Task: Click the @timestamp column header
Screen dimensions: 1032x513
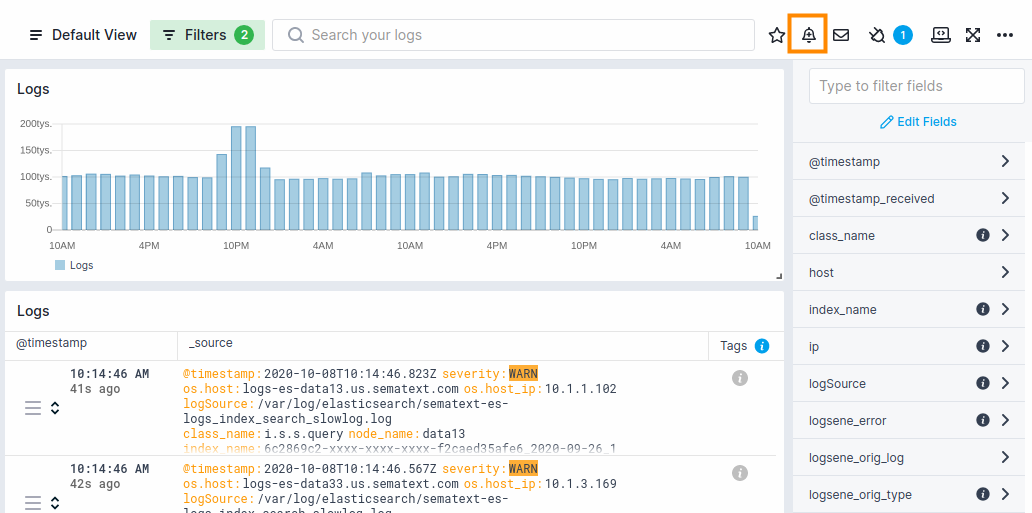Action: pos(52,343)
